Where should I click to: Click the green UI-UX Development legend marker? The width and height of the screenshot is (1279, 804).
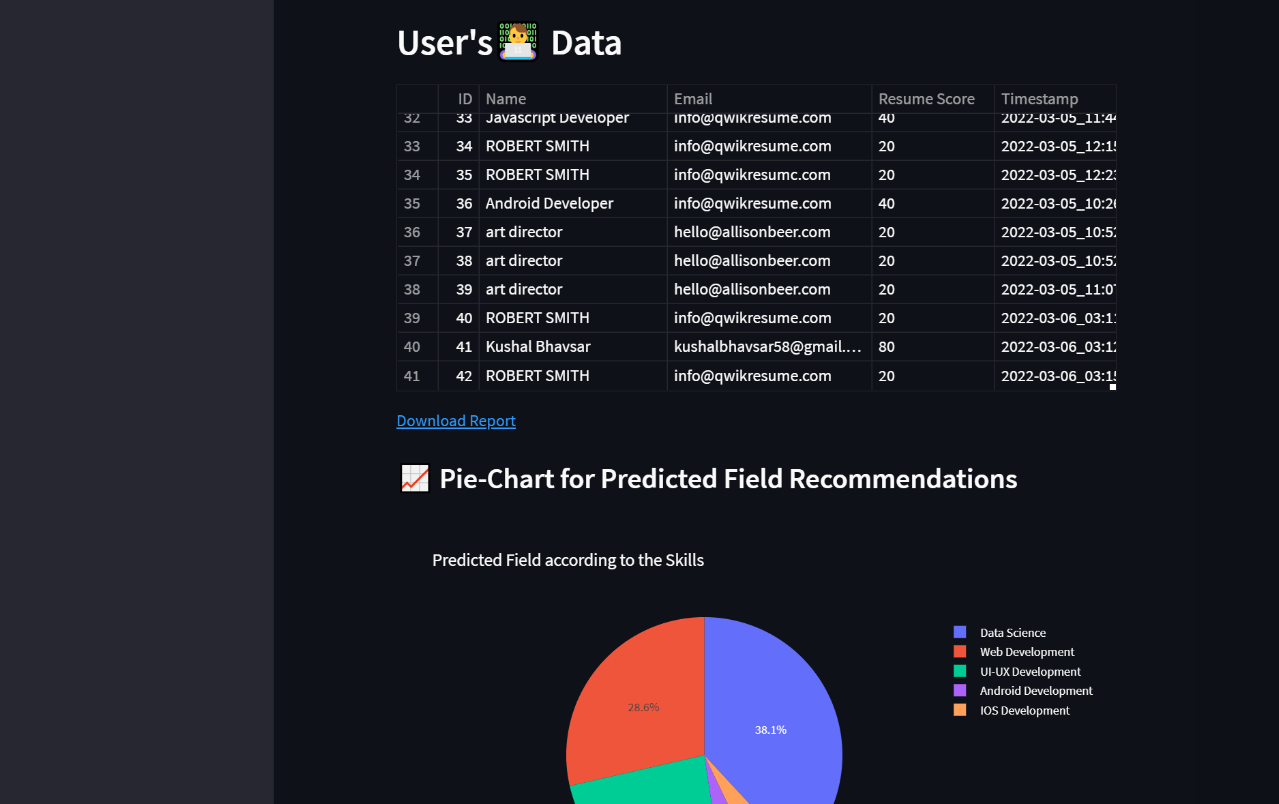point(959,671)
